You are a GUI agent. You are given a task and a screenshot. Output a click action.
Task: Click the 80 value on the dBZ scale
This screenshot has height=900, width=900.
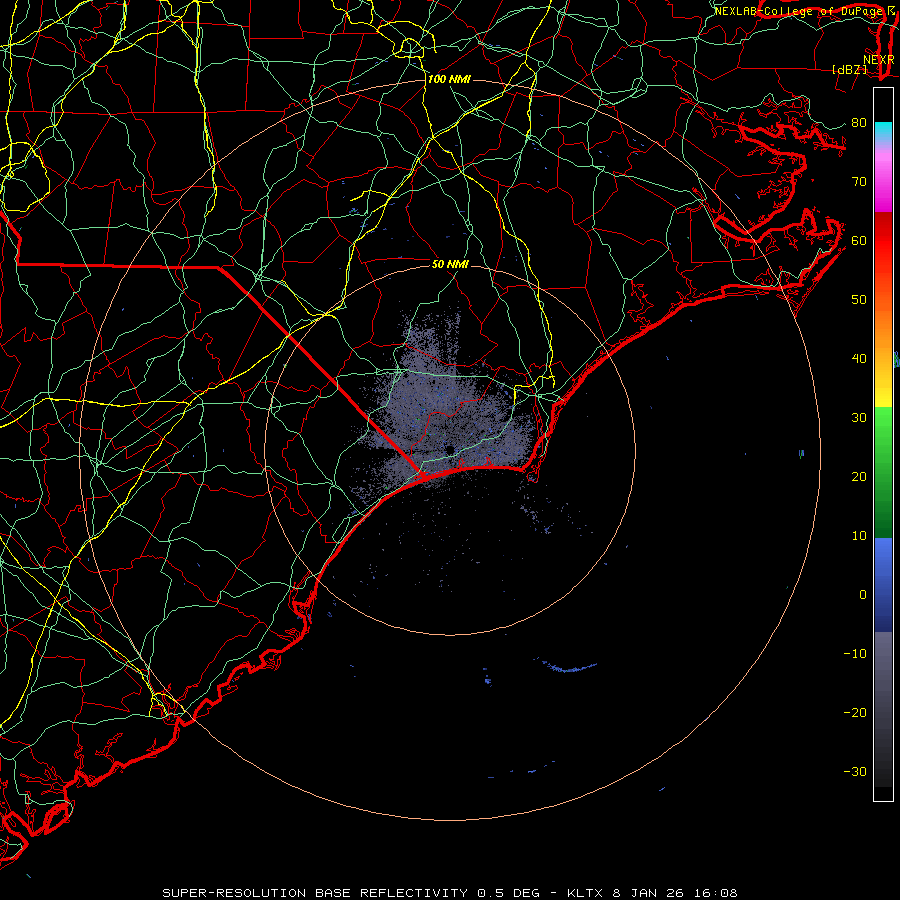point(859,122)
